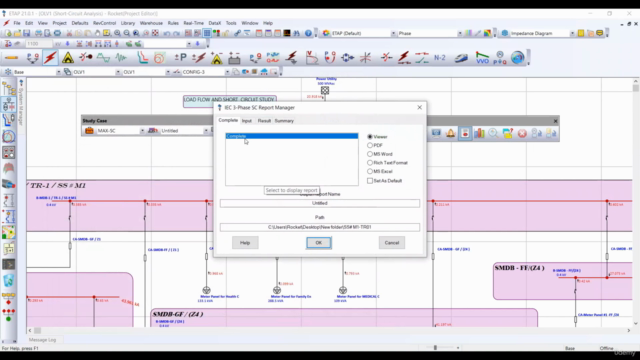This screenshot has height=360, width=640.
Task: Open the Warehouse menu
Action: click(x=151, y=23)
